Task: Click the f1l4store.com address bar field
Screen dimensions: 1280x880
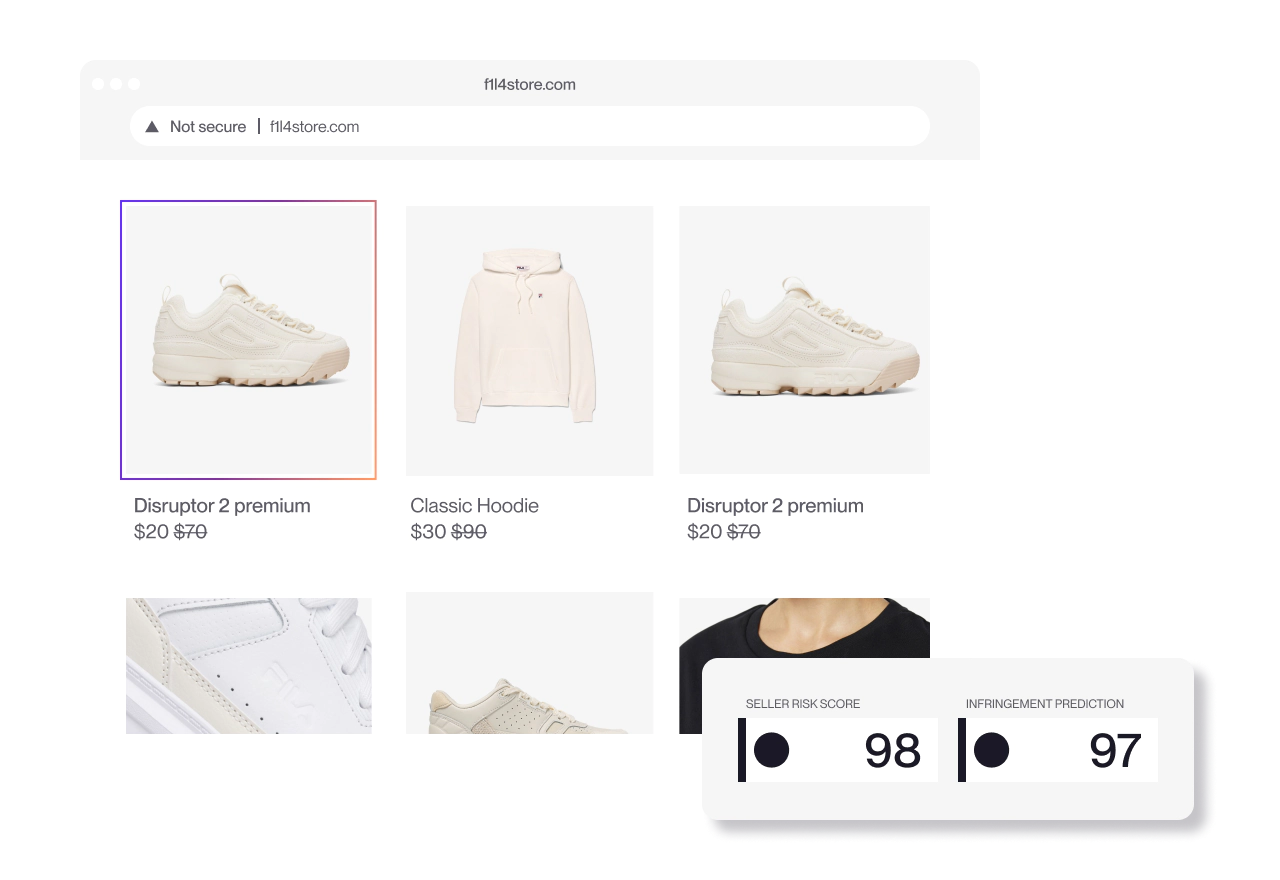Action: [530, 126]
